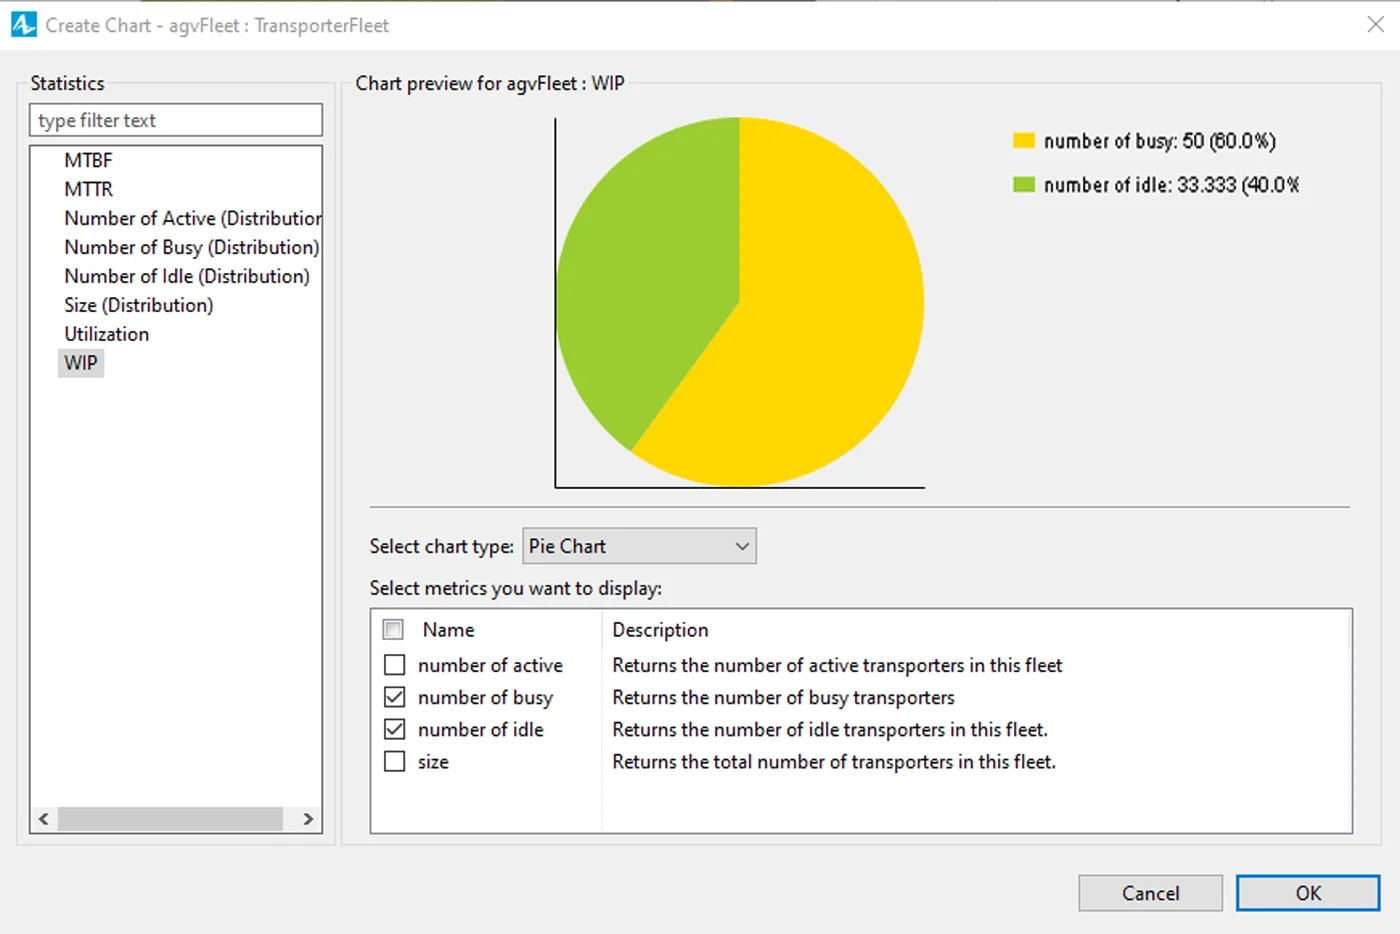Select Size (Distribution) statistic
The width and height of the screenshot is (1400, 934).
[x=138, y=305]
